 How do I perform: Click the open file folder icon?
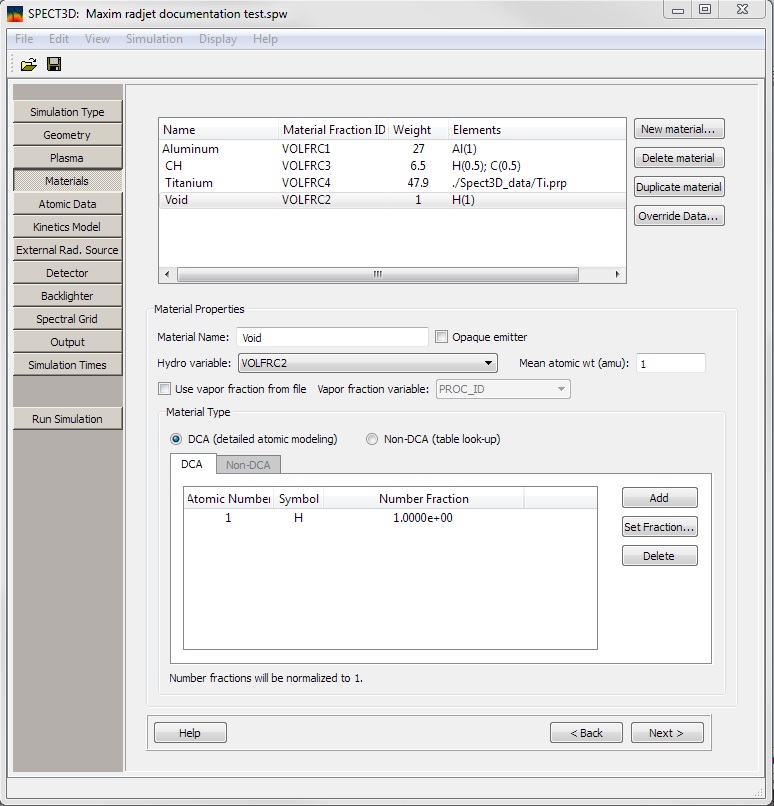pyautogui.click(x=28, y=64)
